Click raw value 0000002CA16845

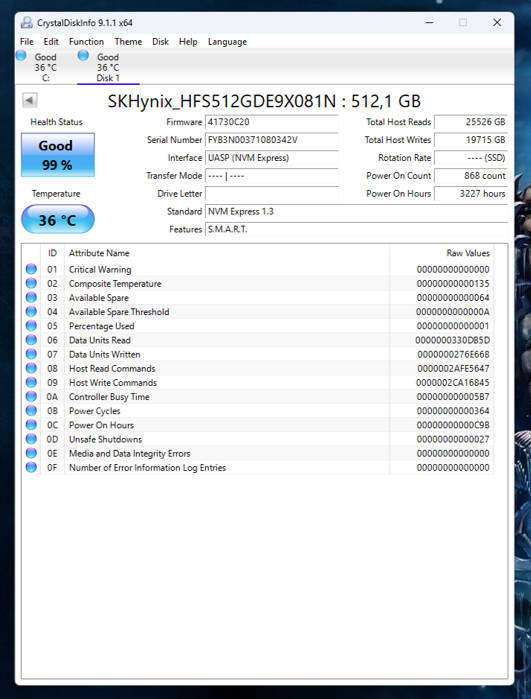point(453,382)
